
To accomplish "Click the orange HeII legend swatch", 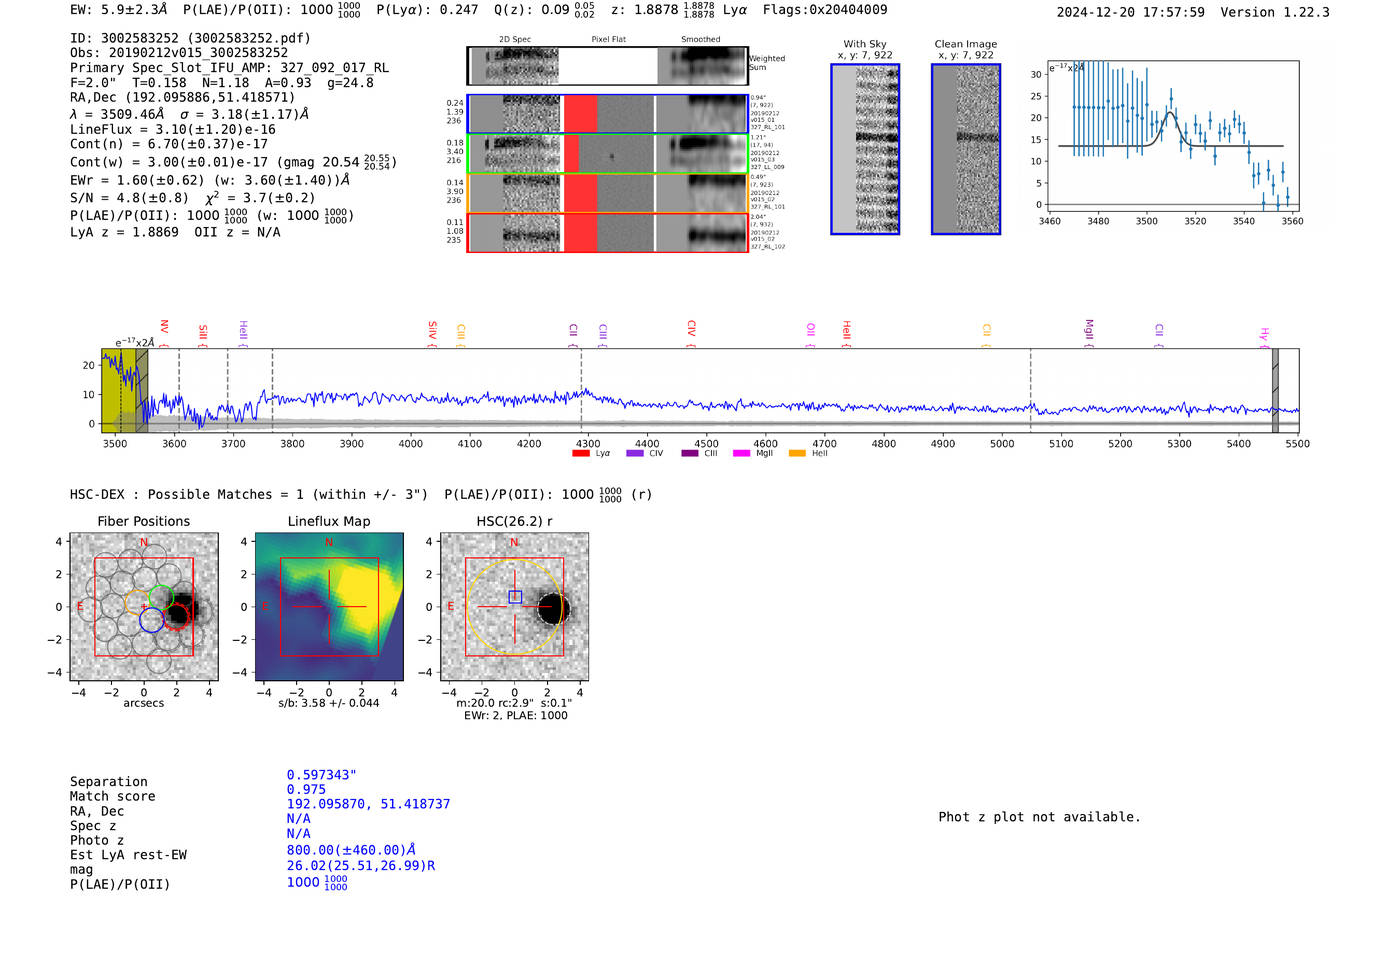I will tap(797, 454).
